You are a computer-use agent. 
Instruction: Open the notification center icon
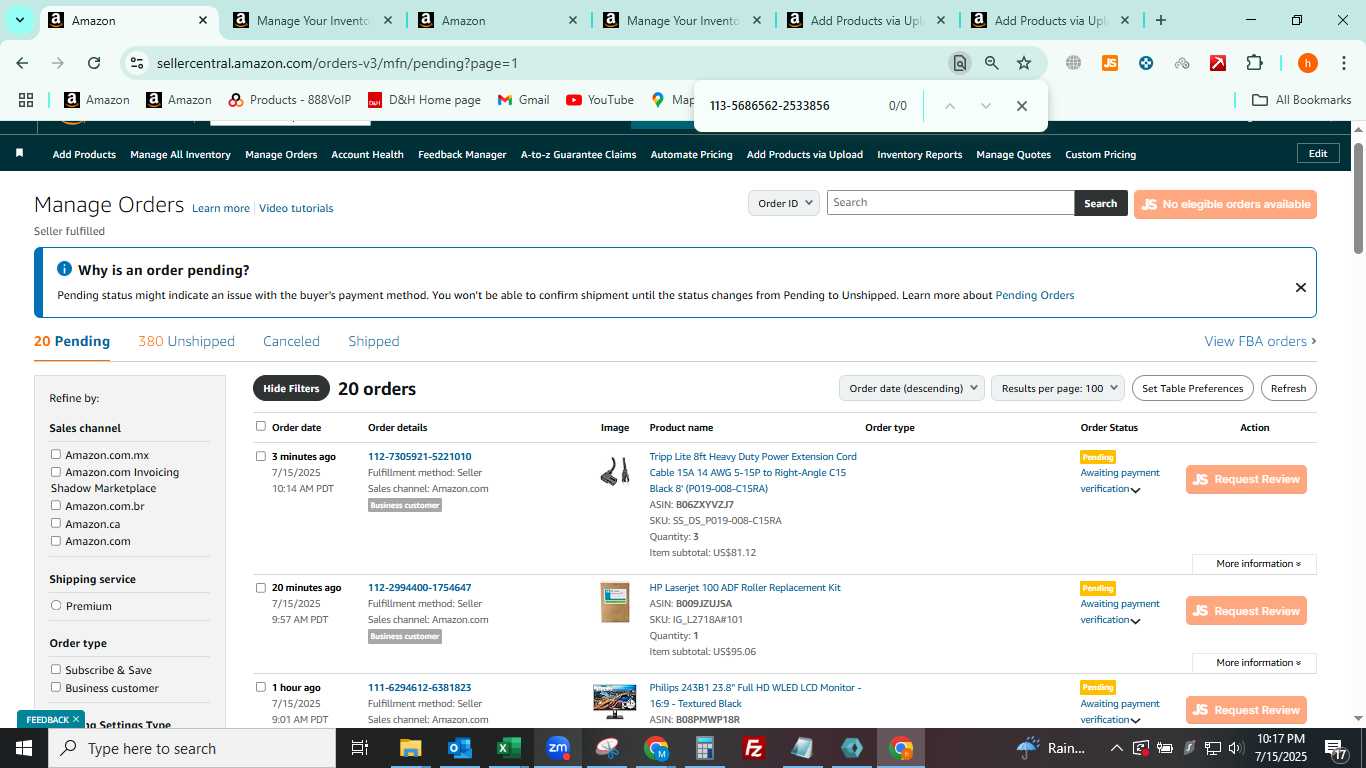(x=1335, y=748)
